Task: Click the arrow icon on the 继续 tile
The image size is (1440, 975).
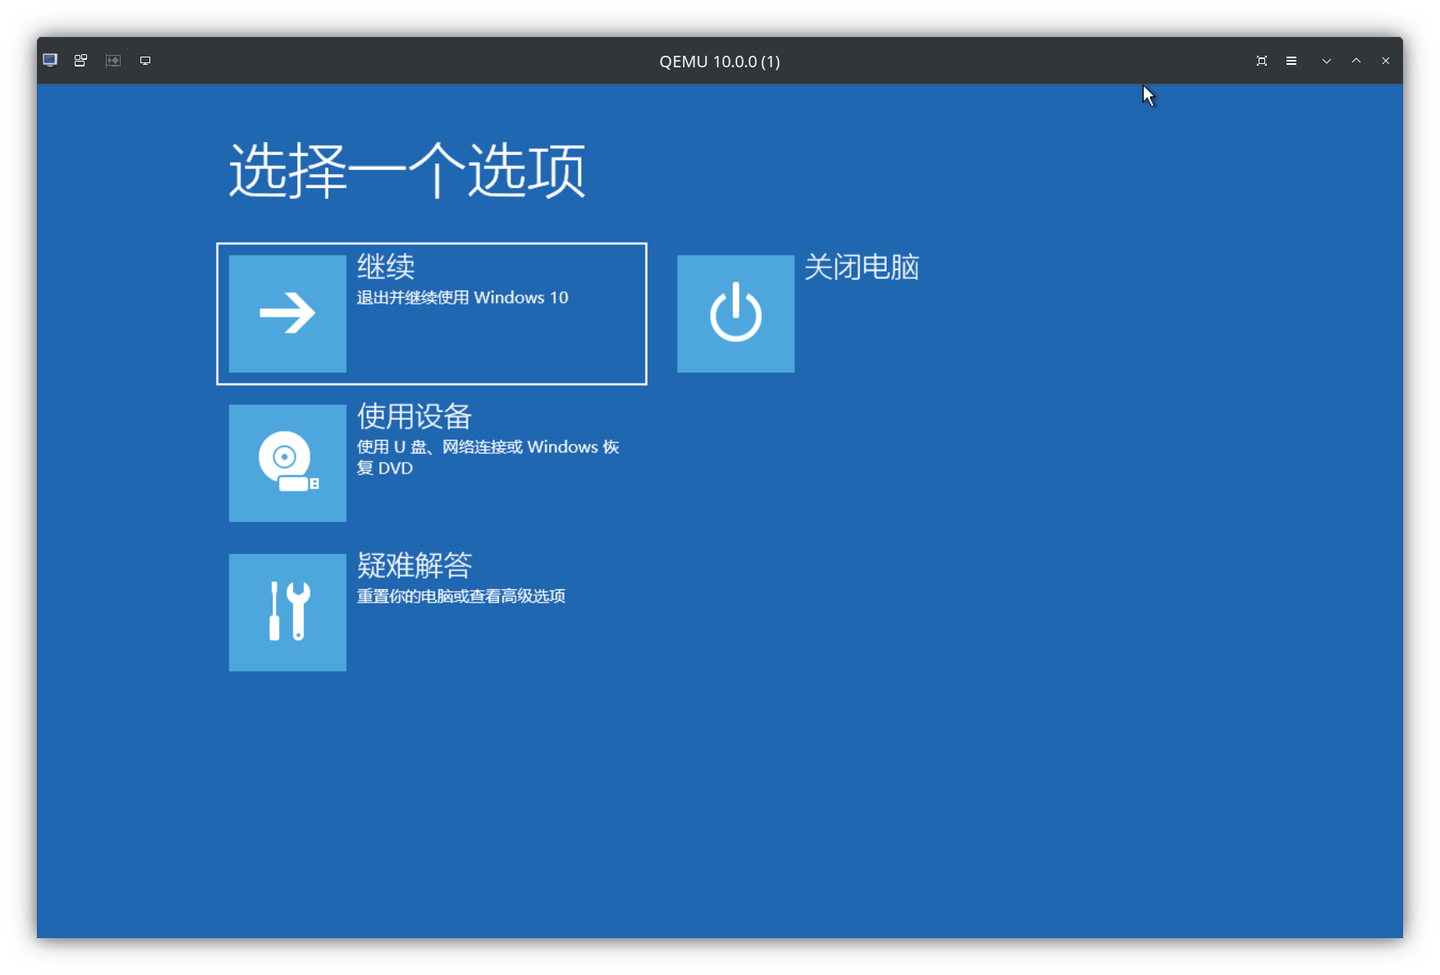Action: point(286,313)
